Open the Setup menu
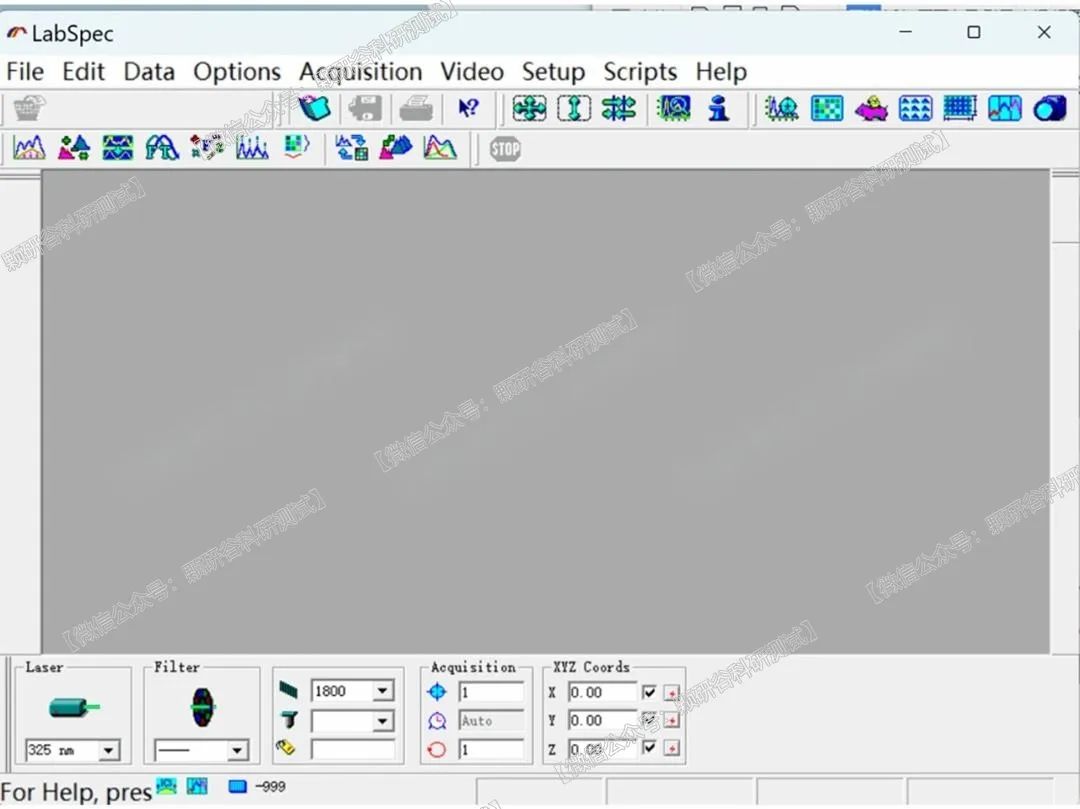The height and width of the screenshot is (809, 1080). point(553,71)
